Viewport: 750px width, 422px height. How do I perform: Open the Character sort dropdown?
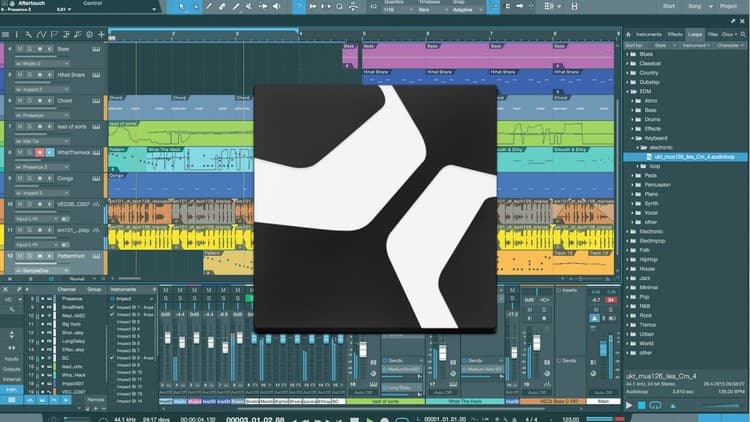click(730, 45)
